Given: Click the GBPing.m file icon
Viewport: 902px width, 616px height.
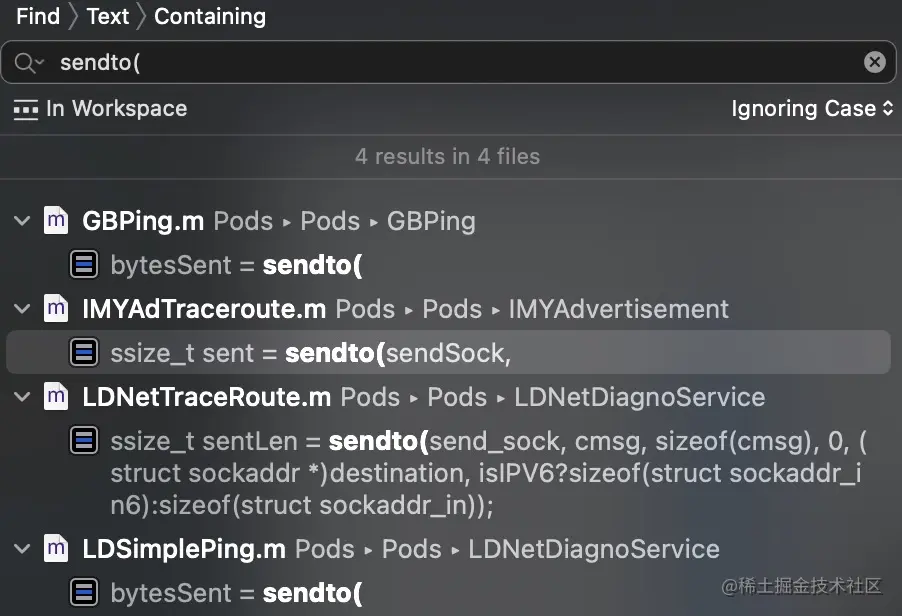Looking at the screenshot, I should (x=57, y=221).
